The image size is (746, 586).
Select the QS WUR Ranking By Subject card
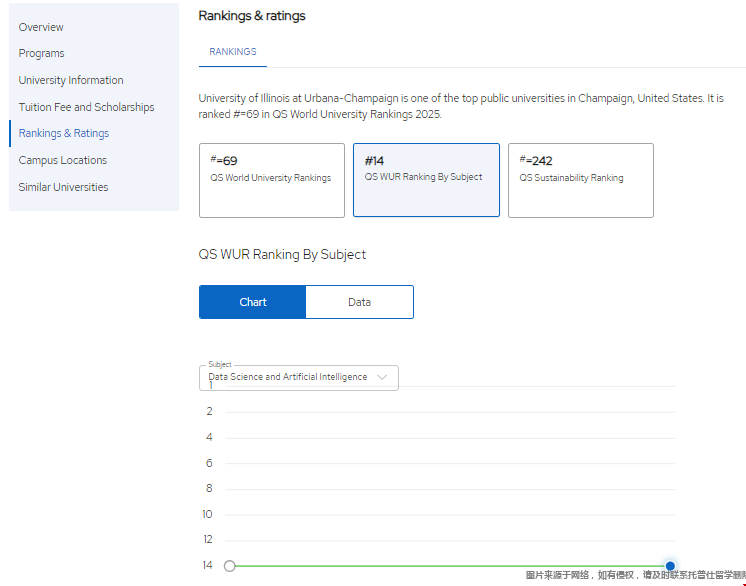[x=426, y=180]
